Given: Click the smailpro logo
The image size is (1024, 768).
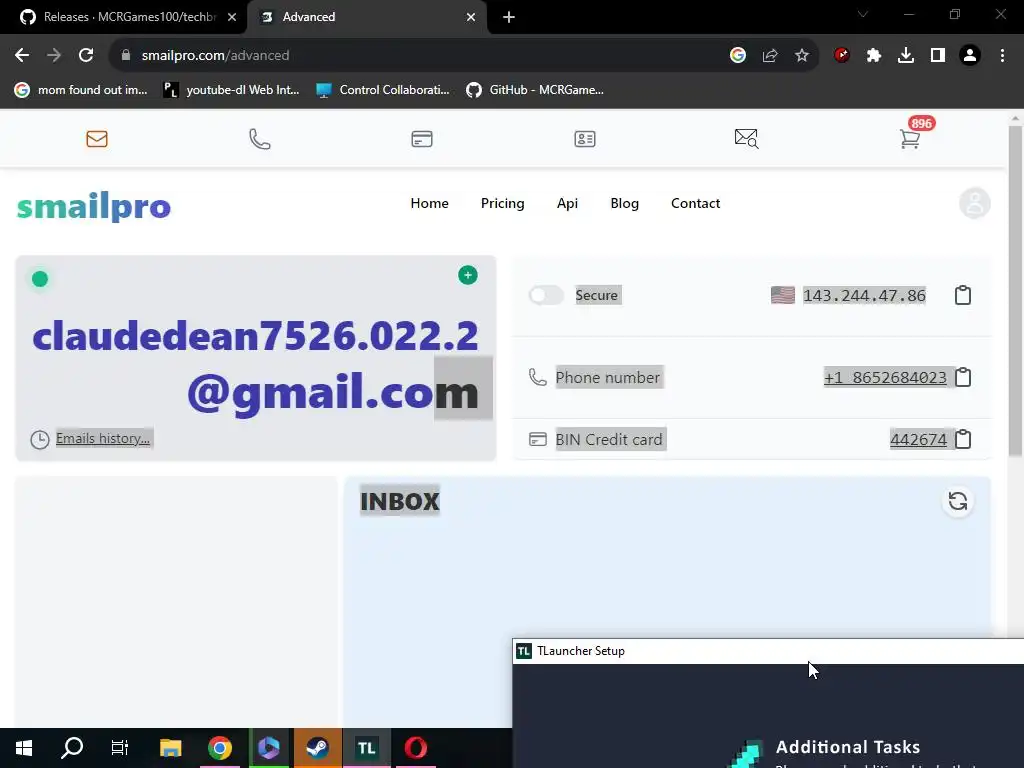Looking at the screenshot, I should tap(93, 206).
